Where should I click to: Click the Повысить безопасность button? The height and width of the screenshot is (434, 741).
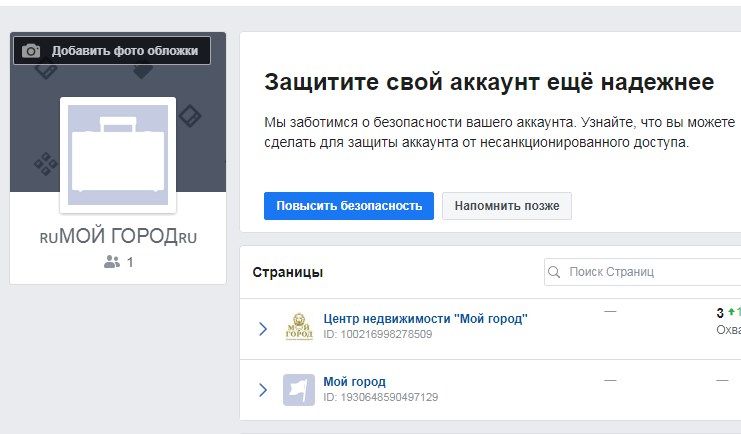(x=349, y=206)
